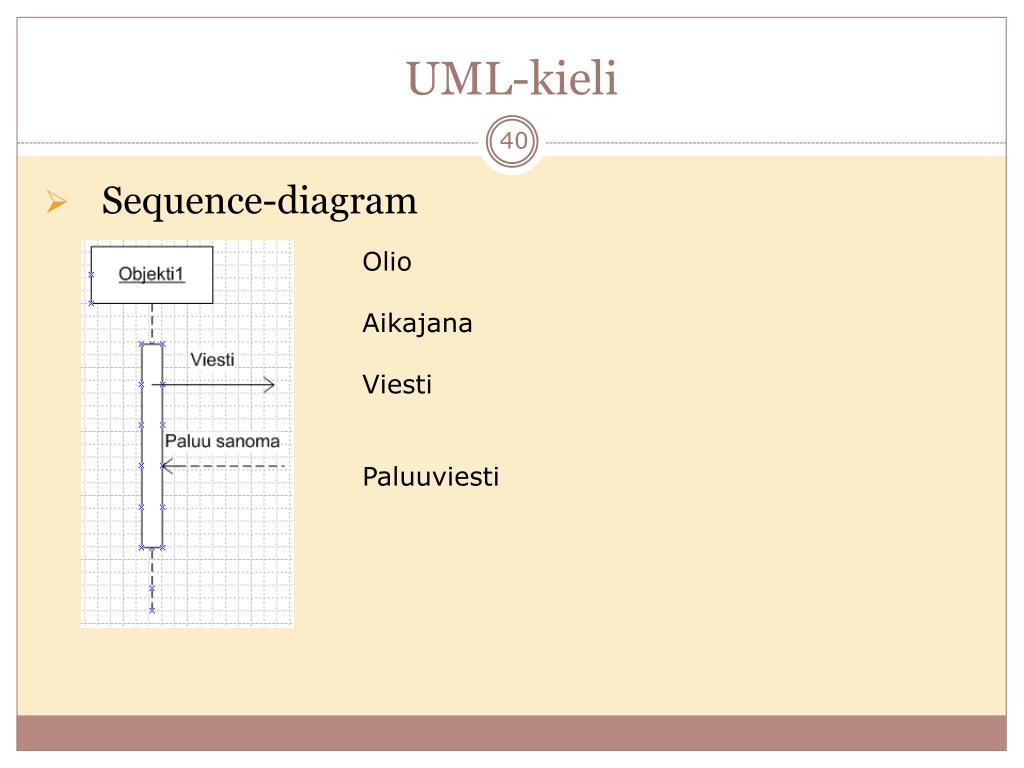Click the Paluu sanoma label in diagram
Image resolution: width=1024 pixels, height=768 pixels.
pyautogui.click(x=222, y=441)
